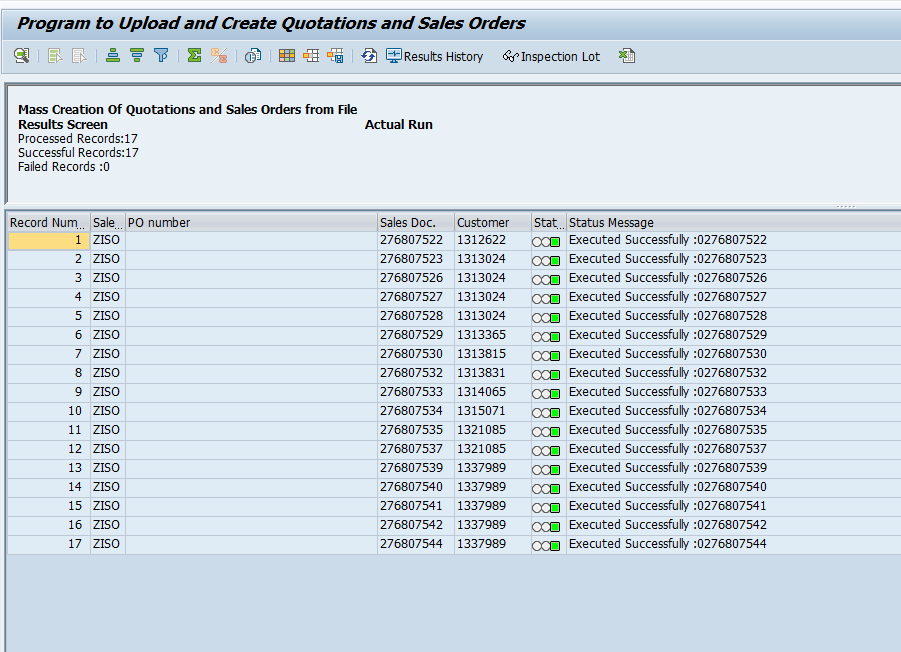This screenshot has width=901, height=652.
Task: Click the Select Layout icon
Action: (x=311, y=56)
